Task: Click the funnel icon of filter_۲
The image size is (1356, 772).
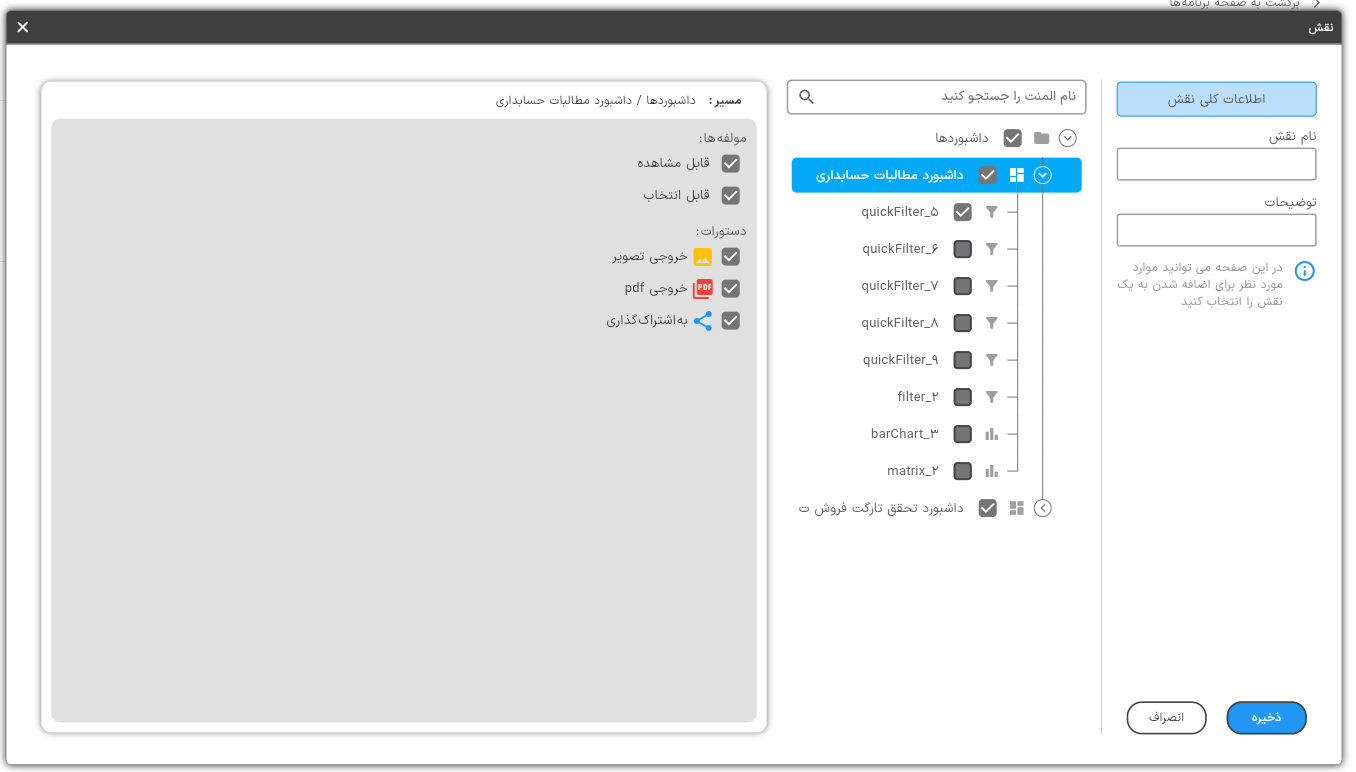Action: 992,397
